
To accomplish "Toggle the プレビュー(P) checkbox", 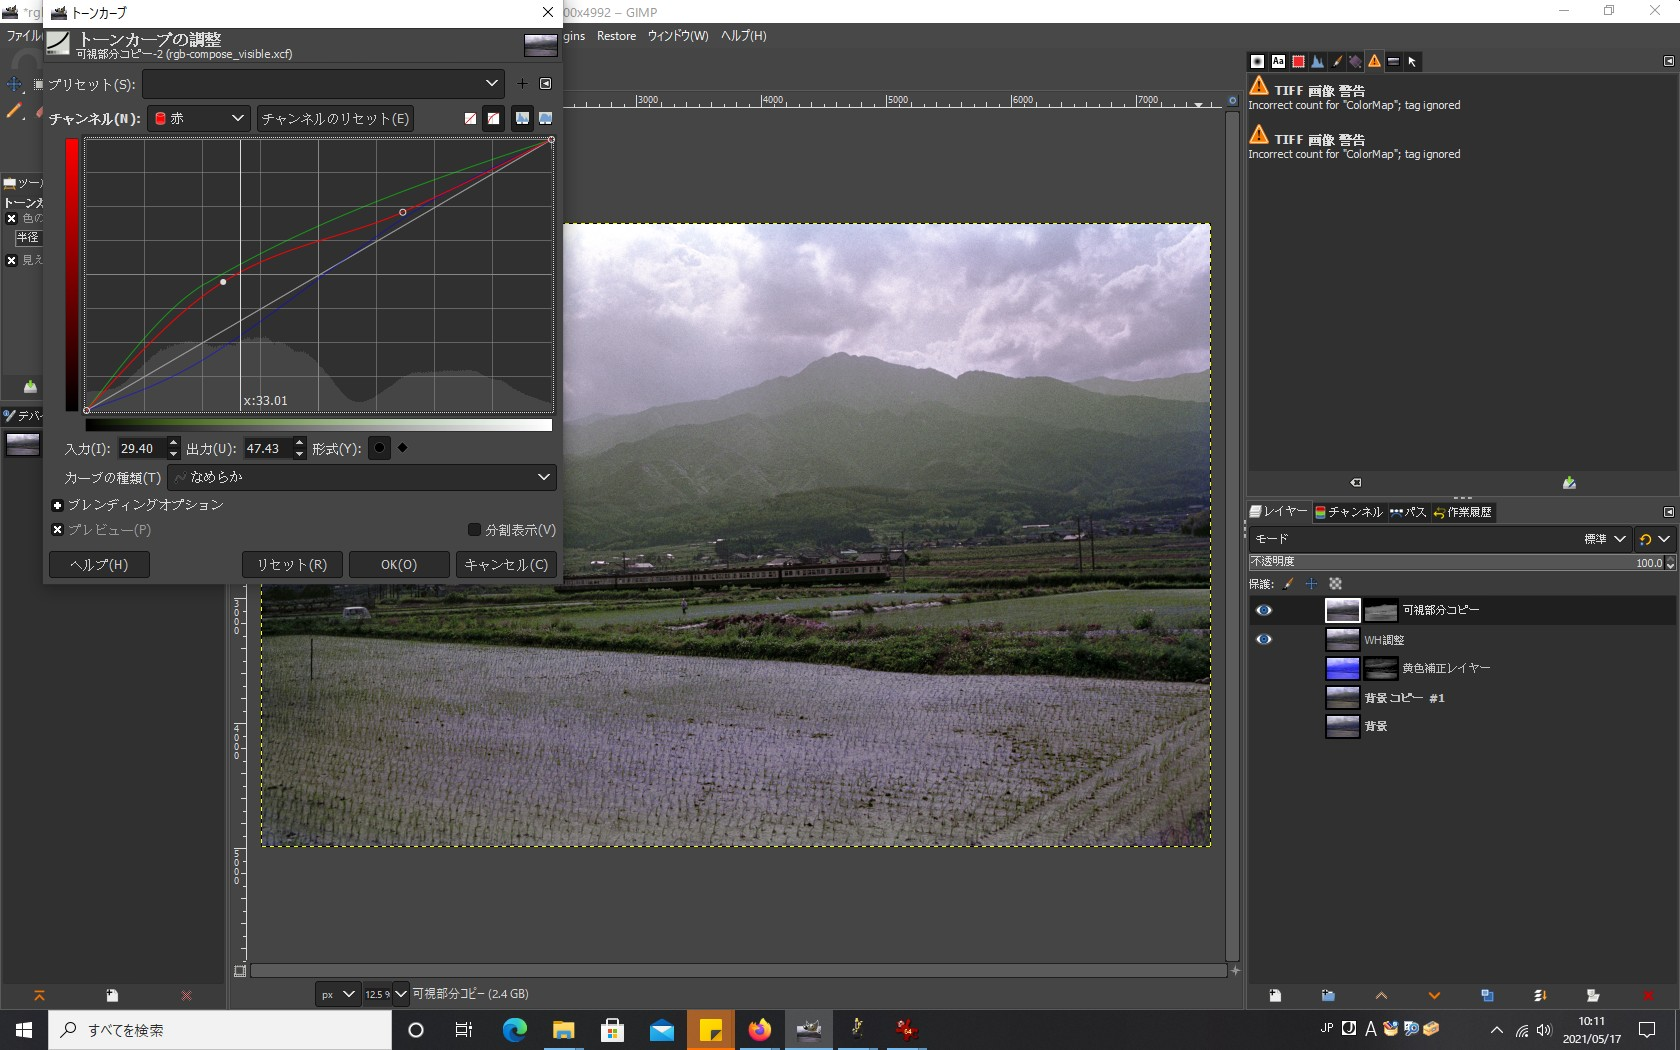I will pyautogui.click(x=58, y=530).
